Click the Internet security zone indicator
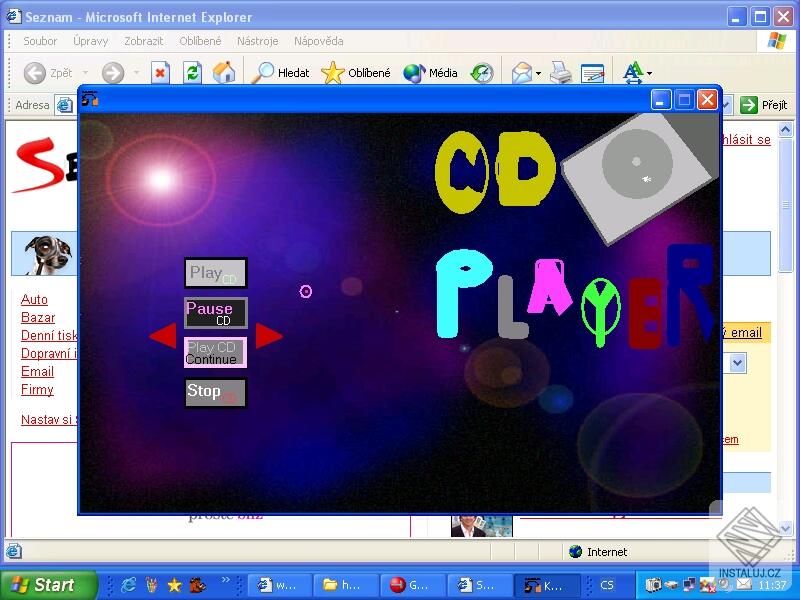800x600 pixels. (598, 552)
